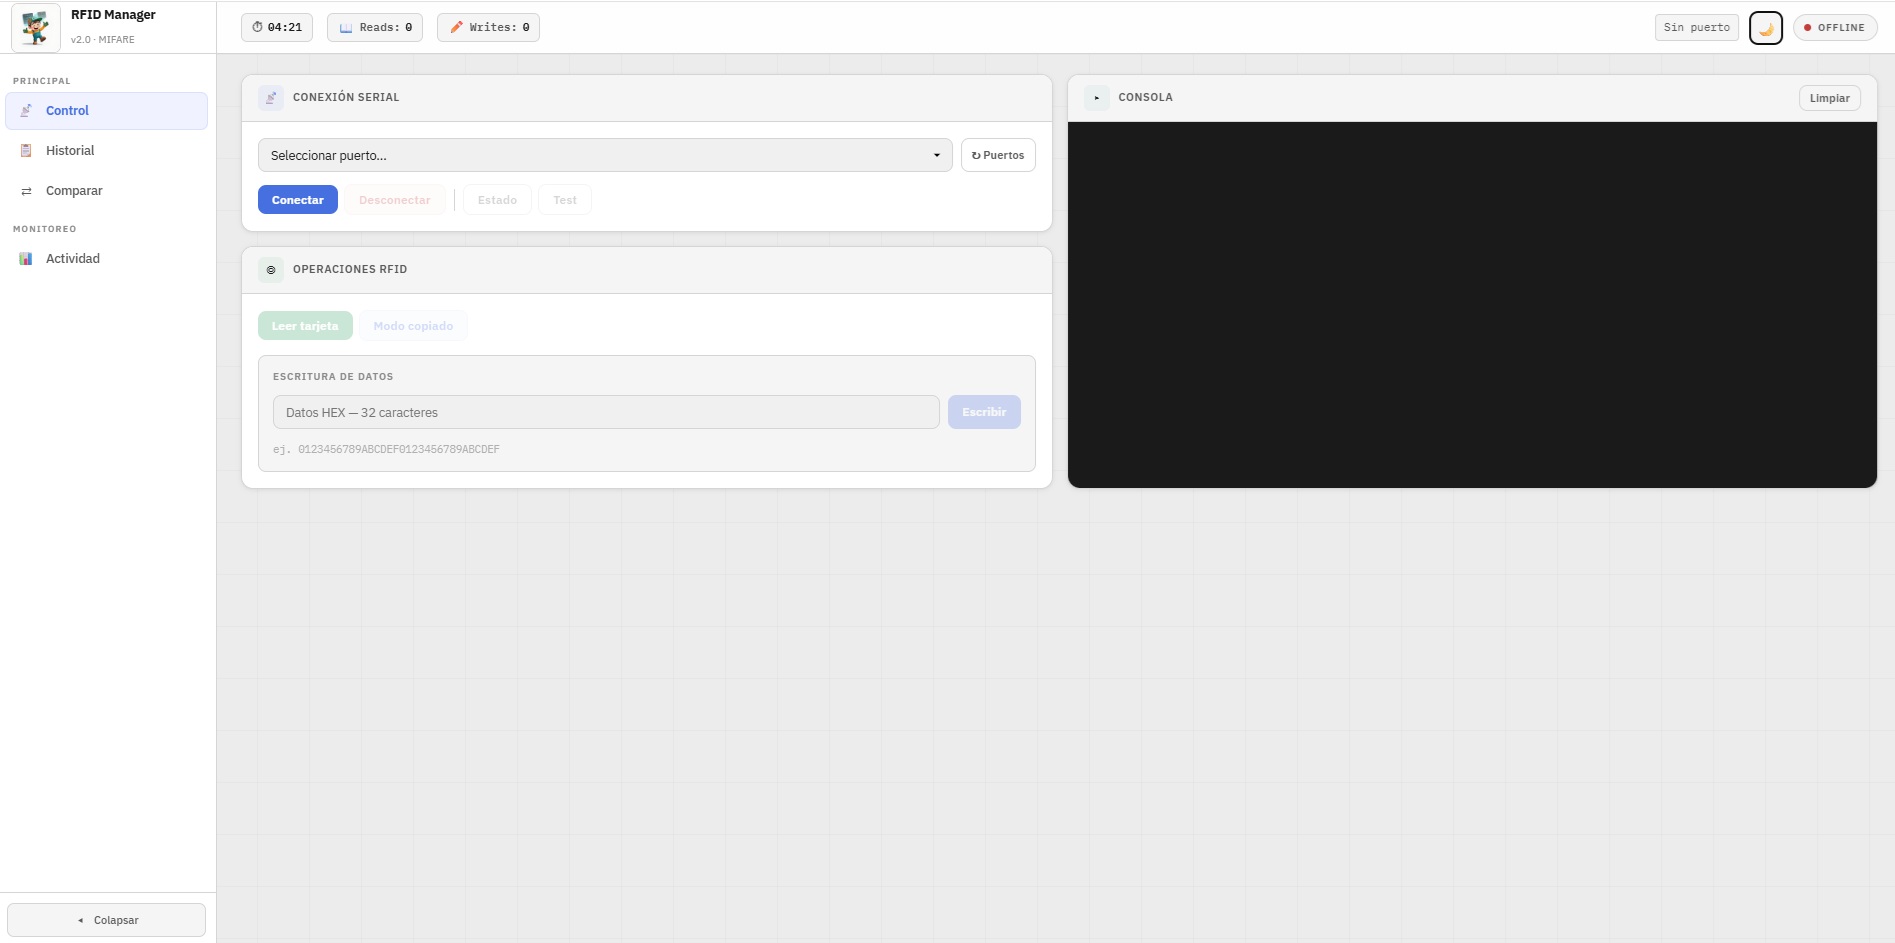Enable Modo copiado
Screen dimensions: 1895x943
(414, 325)
